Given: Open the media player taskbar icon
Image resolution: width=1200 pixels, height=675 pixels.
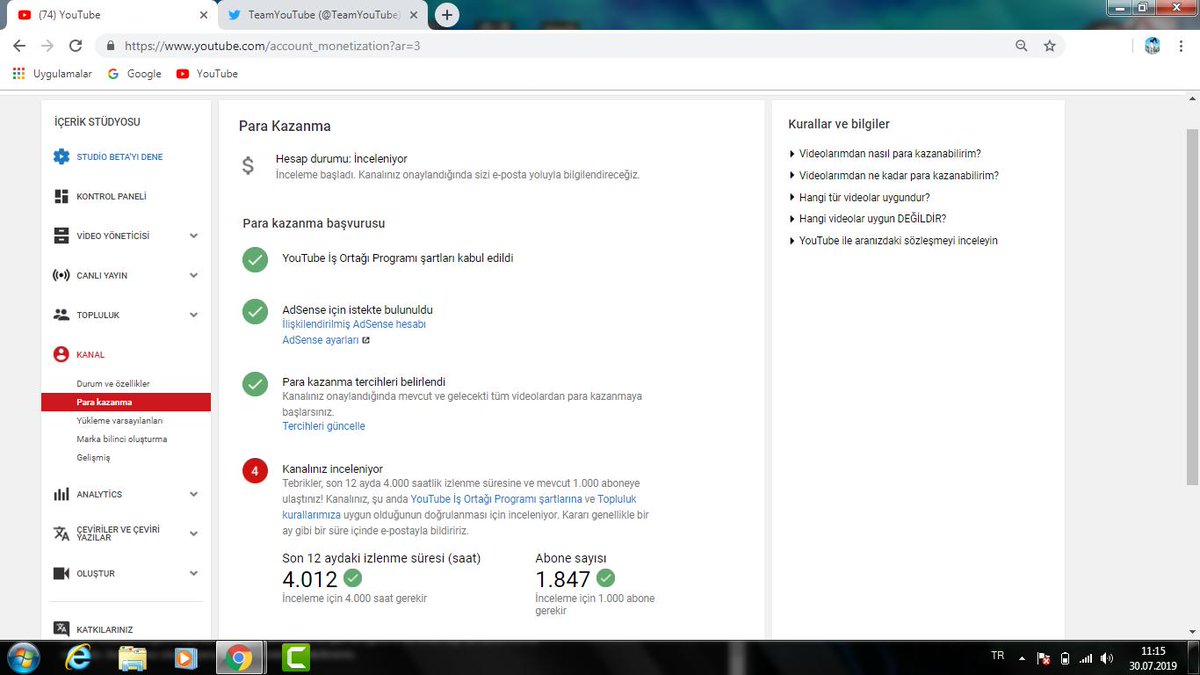Looking at the screenshot, I should point(185,657).
